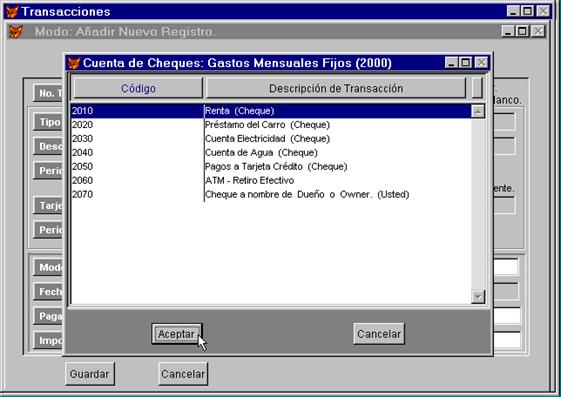
Task: Click the Fech label in the background form
Action: pyautogui.click(x=48, y=292)
